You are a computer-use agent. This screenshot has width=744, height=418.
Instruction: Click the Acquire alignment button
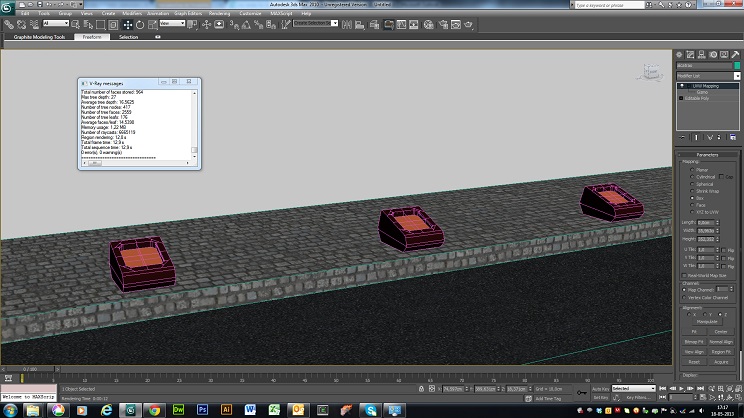pos(721,362)
